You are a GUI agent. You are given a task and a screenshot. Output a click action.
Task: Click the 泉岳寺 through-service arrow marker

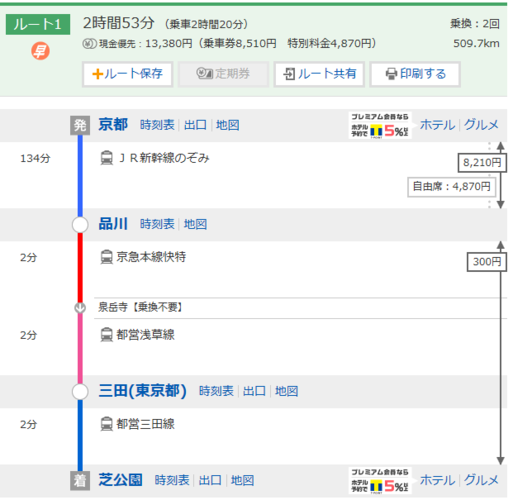[80, 308]
